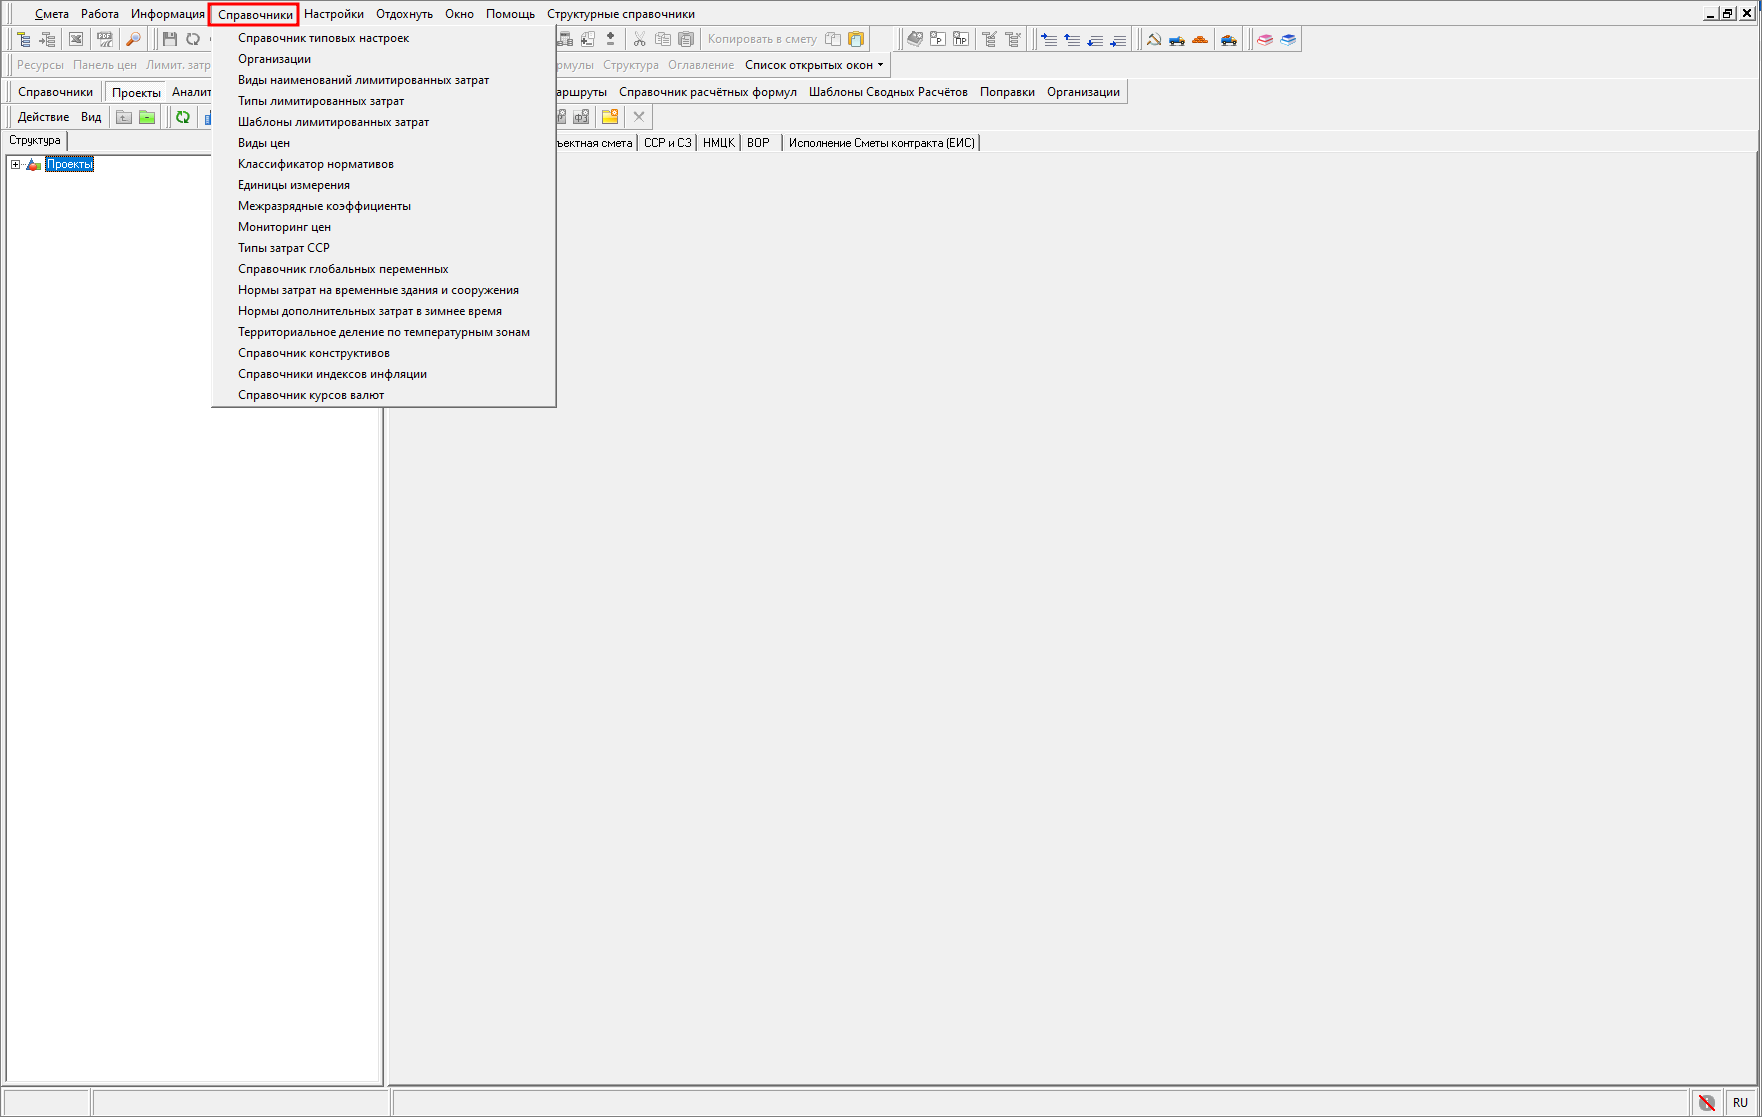
Task: Toggle the crossed-out indicator in status bar
Action: point(1707,1102)
